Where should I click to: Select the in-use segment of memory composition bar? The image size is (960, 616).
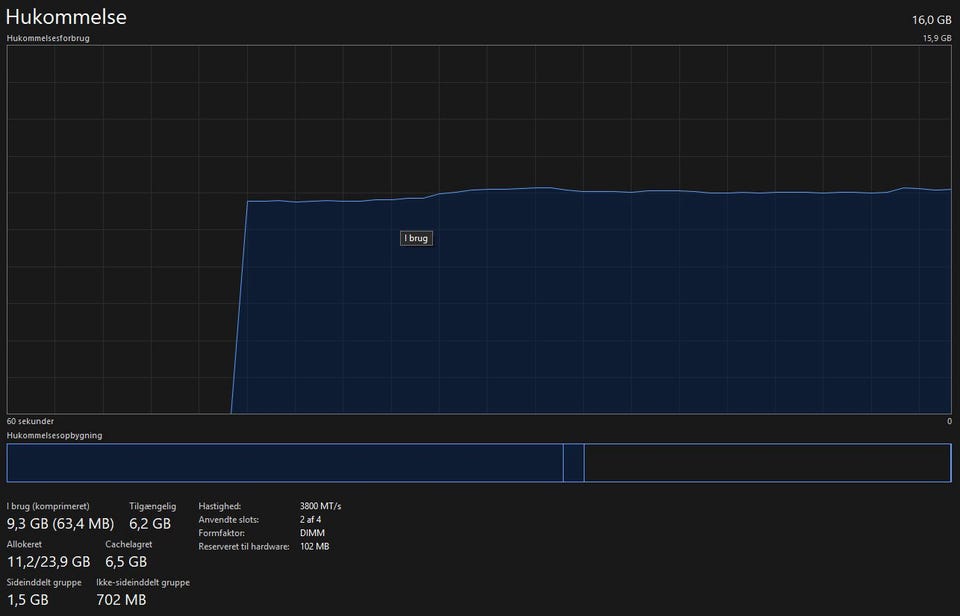285,463
